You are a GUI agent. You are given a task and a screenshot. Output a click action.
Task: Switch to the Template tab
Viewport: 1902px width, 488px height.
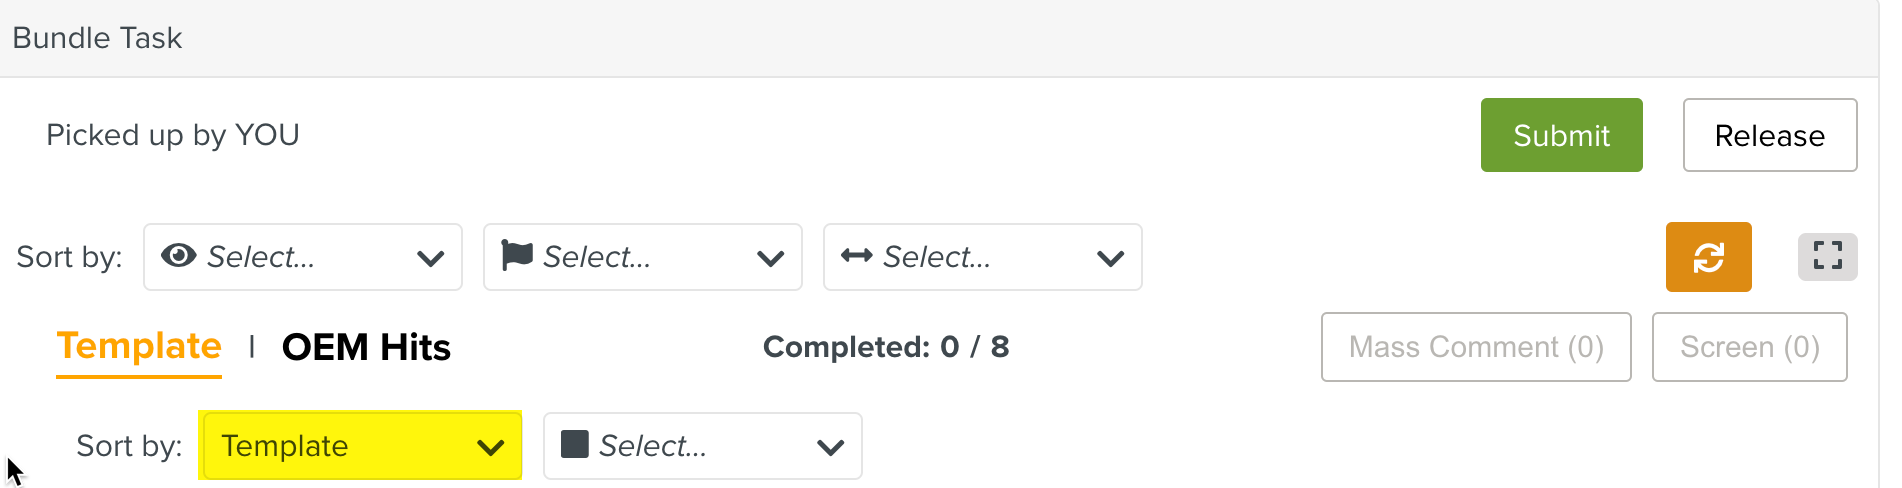[x=139, y=346]
